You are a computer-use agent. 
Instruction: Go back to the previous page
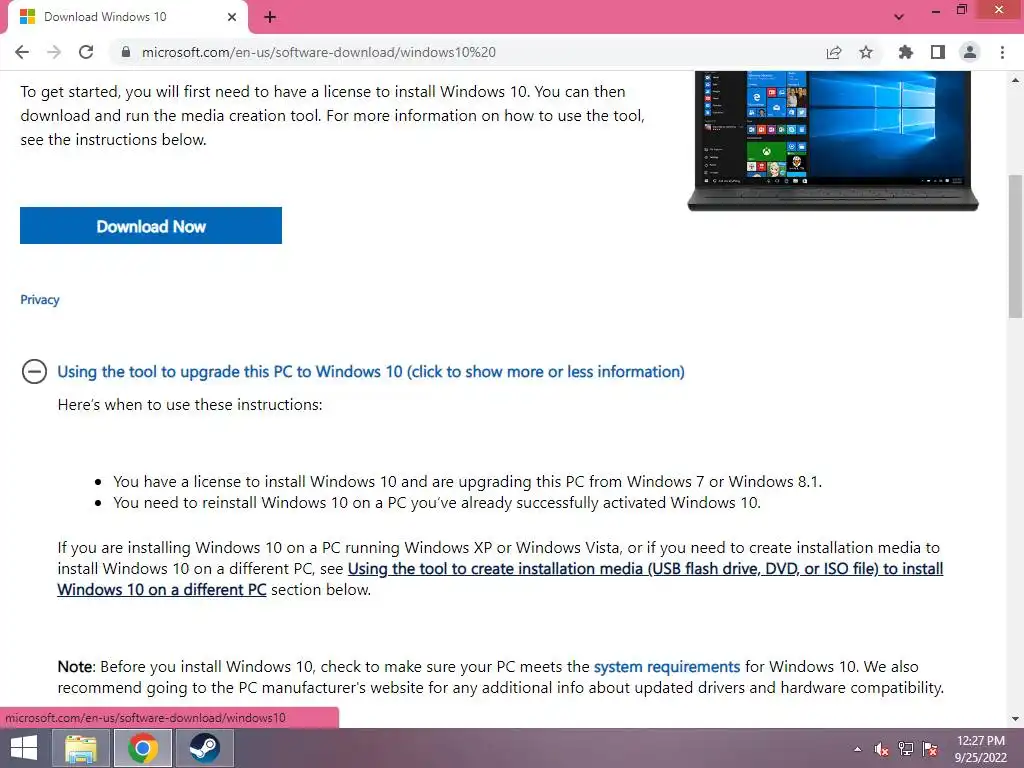pos(22,52)
